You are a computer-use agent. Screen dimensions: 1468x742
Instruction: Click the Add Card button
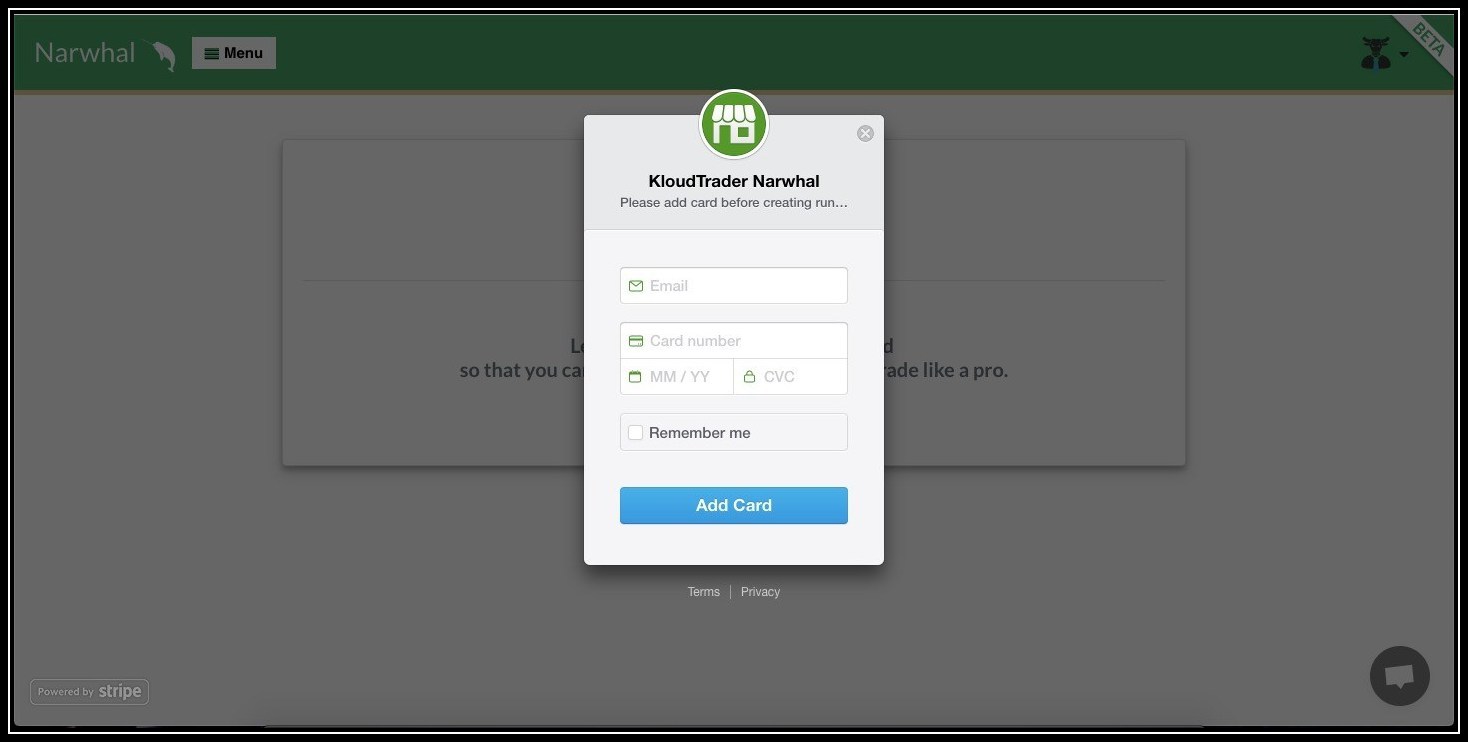[x=734, y=505]
